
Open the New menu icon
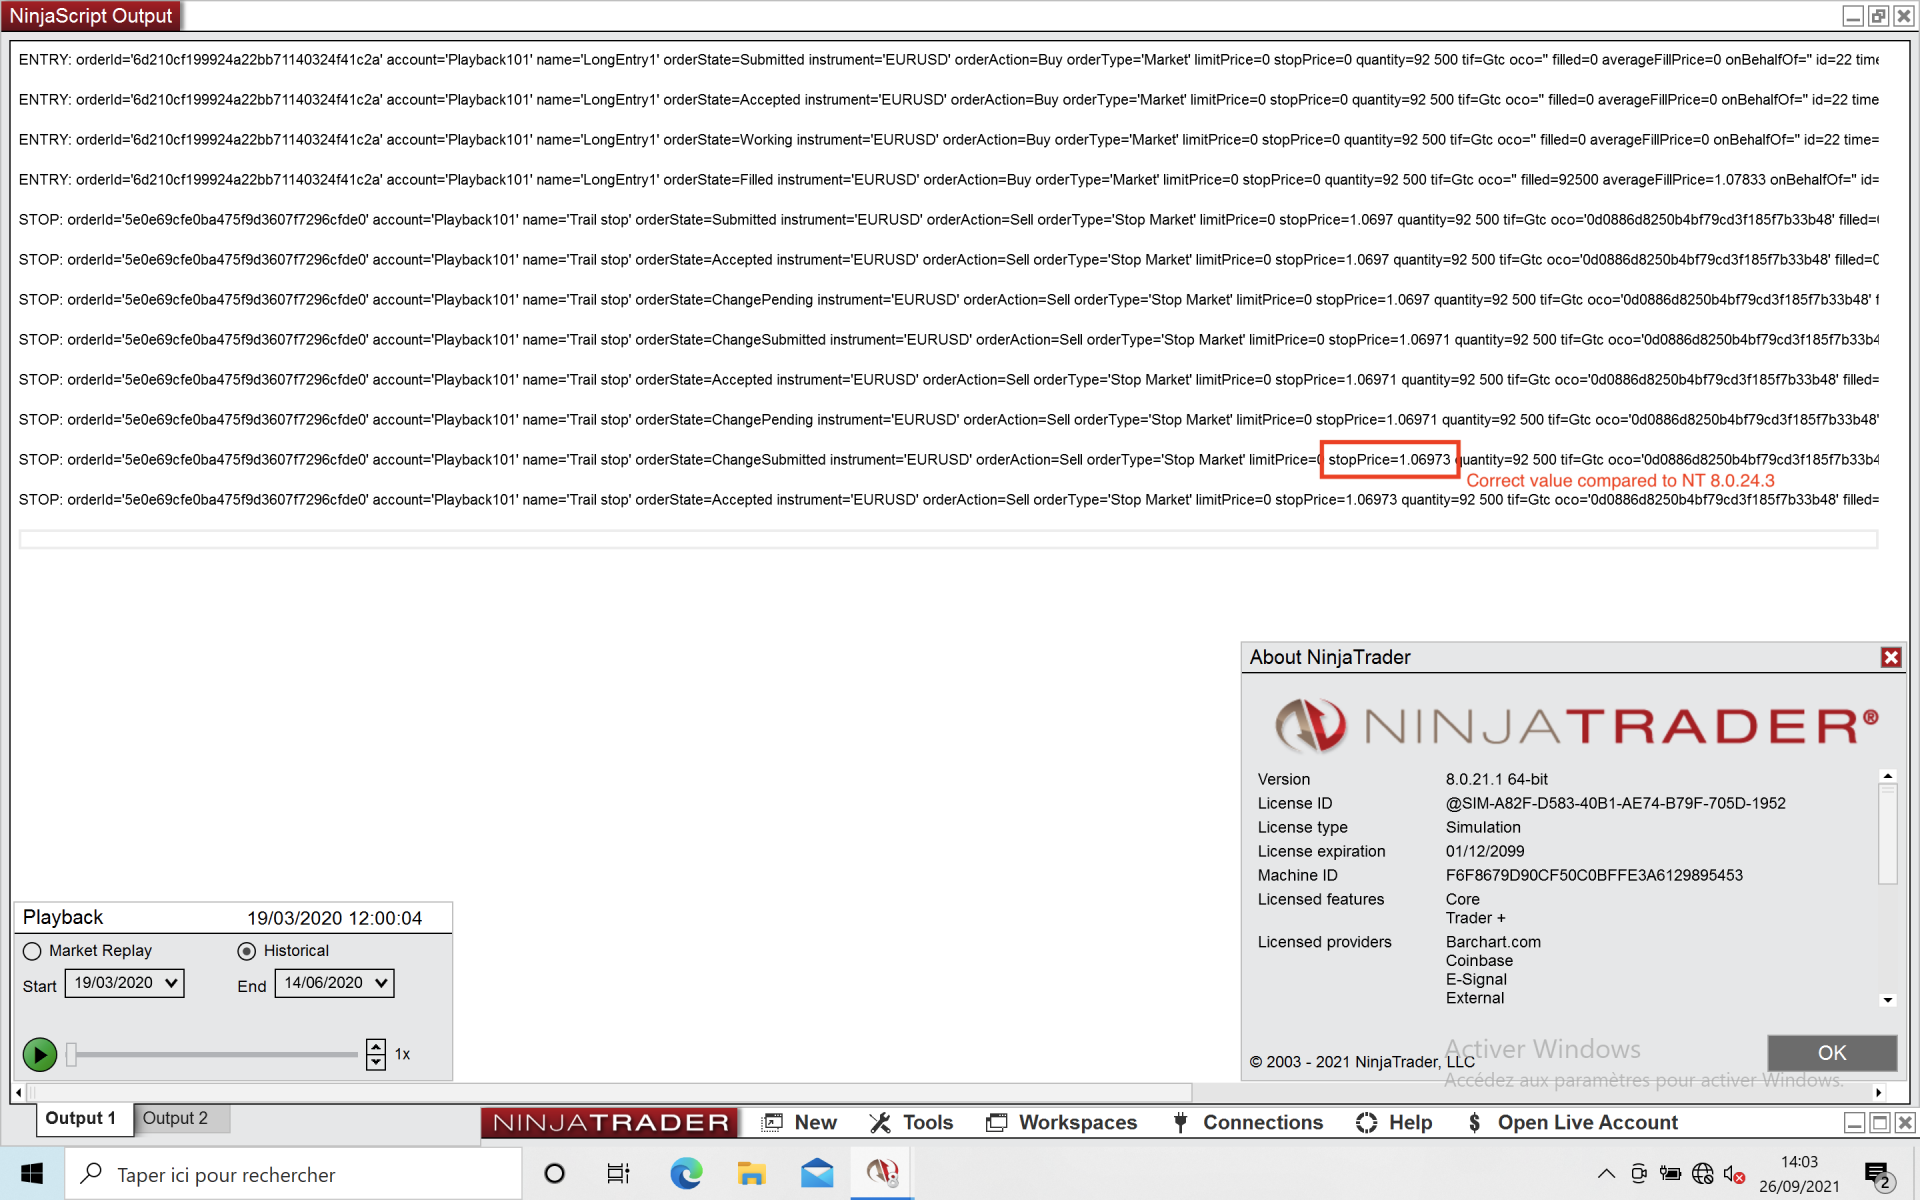pos(773,1123)
